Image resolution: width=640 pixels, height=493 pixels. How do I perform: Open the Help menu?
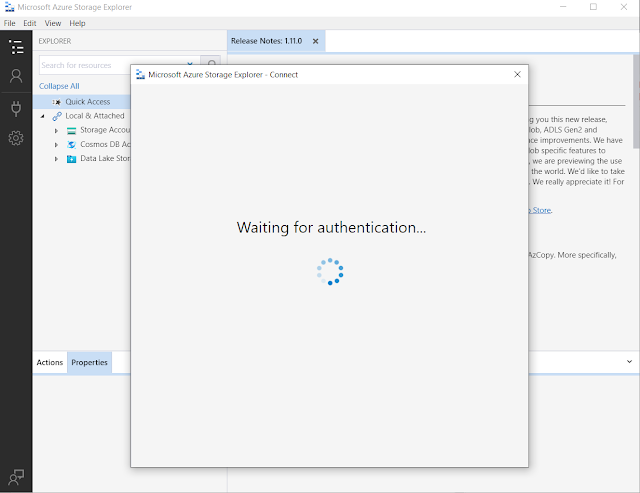point(77,23)
